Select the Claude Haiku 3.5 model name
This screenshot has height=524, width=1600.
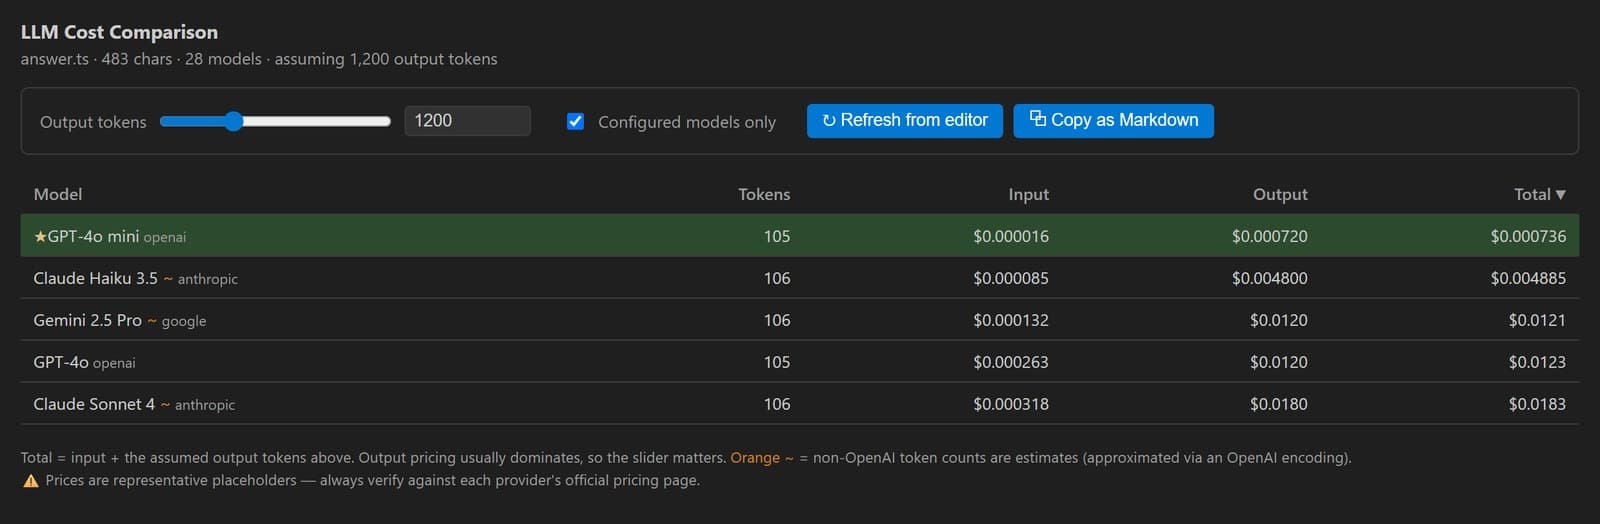coord(95,278)
